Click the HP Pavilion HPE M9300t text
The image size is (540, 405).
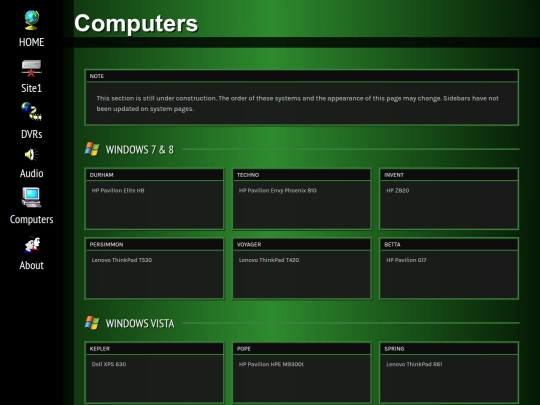point(271,364)
